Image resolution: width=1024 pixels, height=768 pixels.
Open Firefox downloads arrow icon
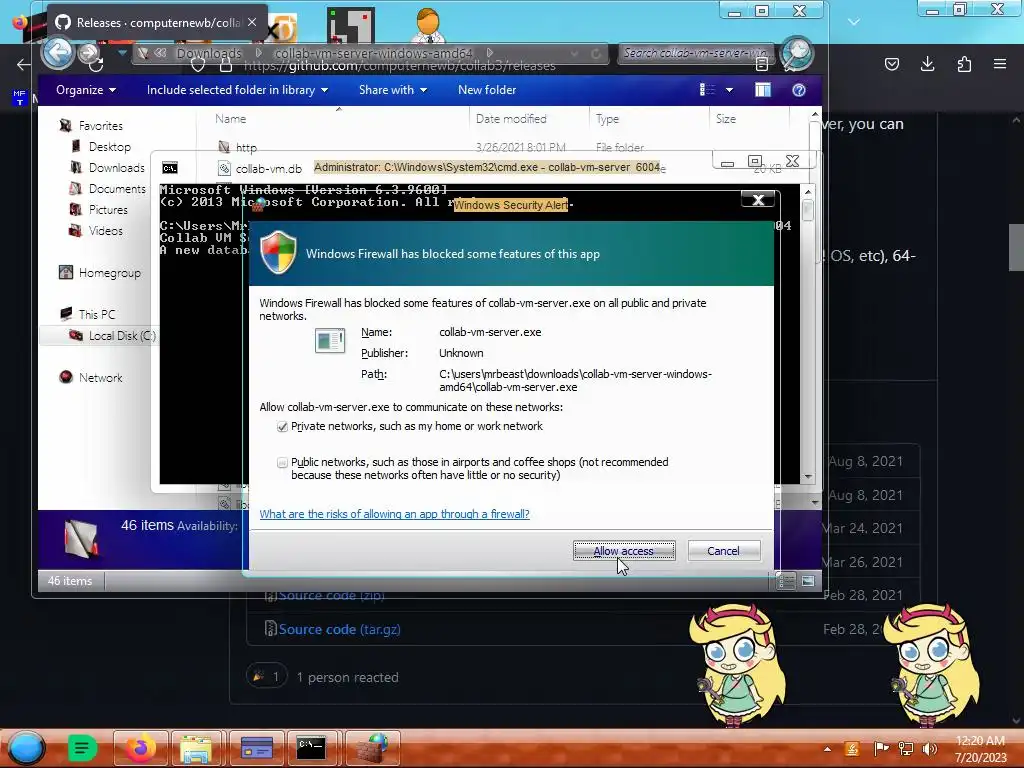coord(927,64)
